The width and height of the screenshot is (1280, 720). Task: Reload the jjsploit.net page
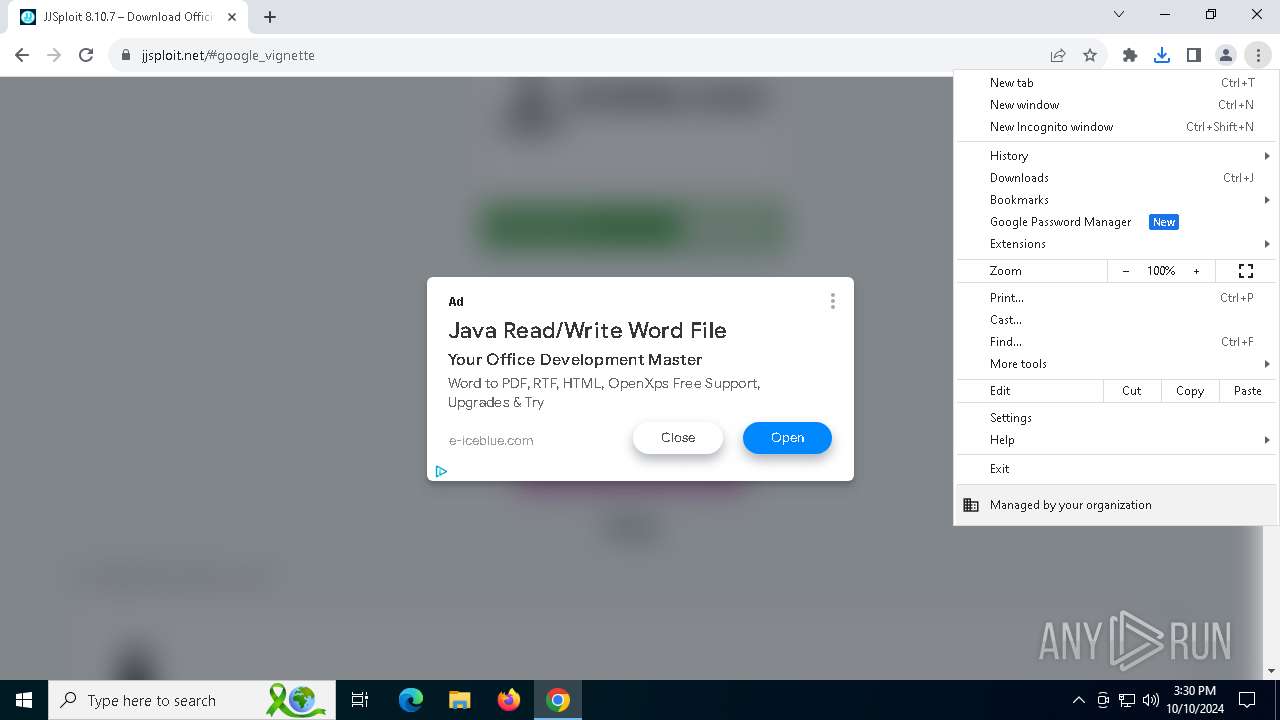[x=86, y=55]
